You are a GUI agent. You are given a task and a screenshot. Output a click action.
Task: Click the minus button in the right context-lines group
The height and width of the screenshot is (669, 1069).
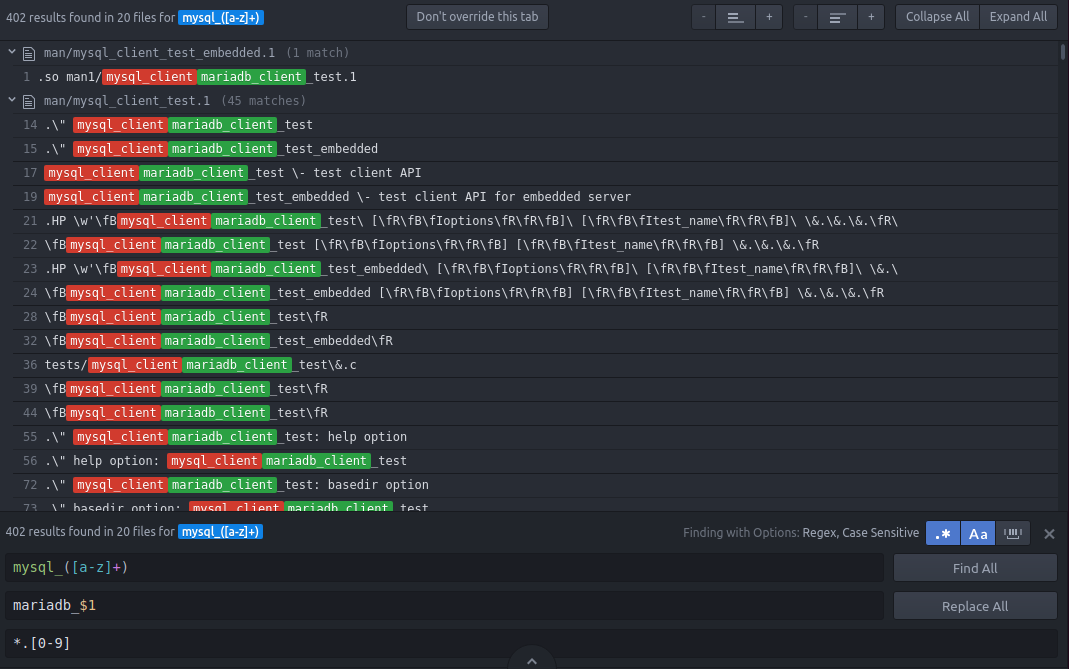pyautogui.click(x=805, y=17)
